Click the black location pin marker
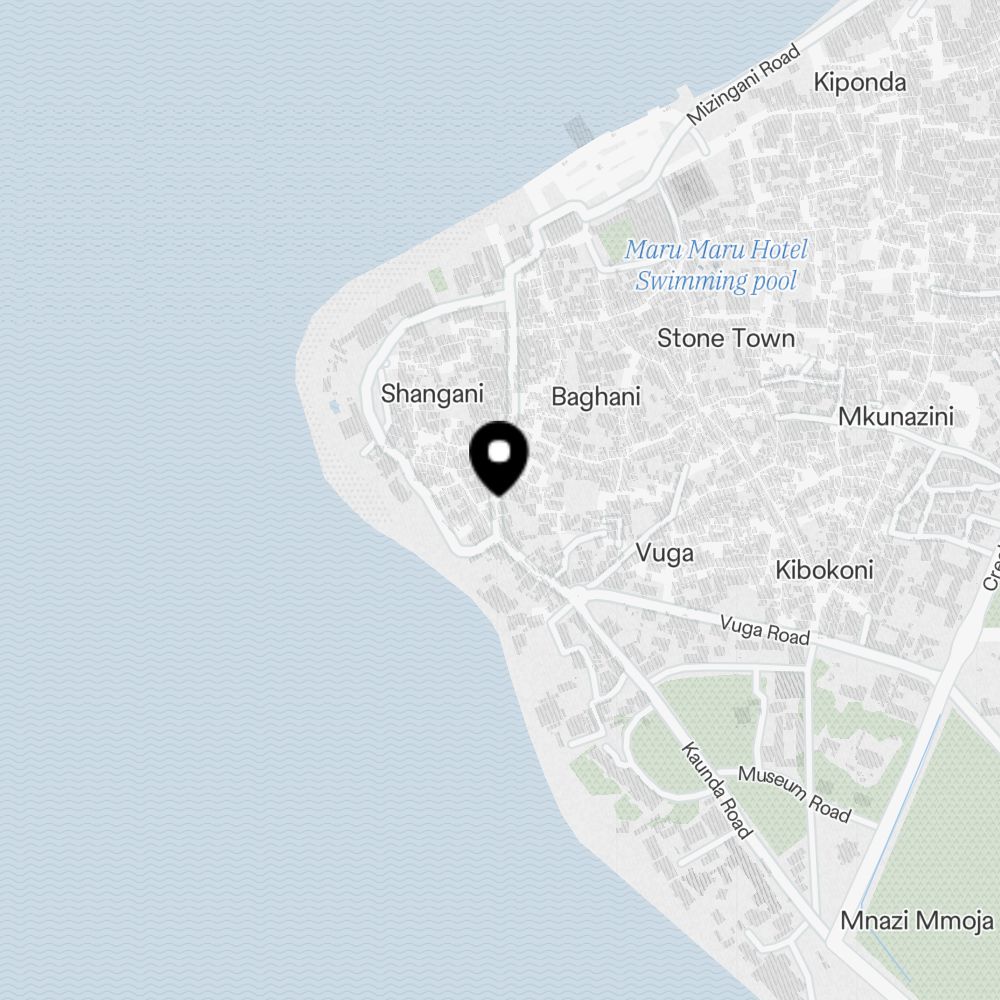Image resolution: width=1000 pixels, height=1000 pixels. (499, 458)
